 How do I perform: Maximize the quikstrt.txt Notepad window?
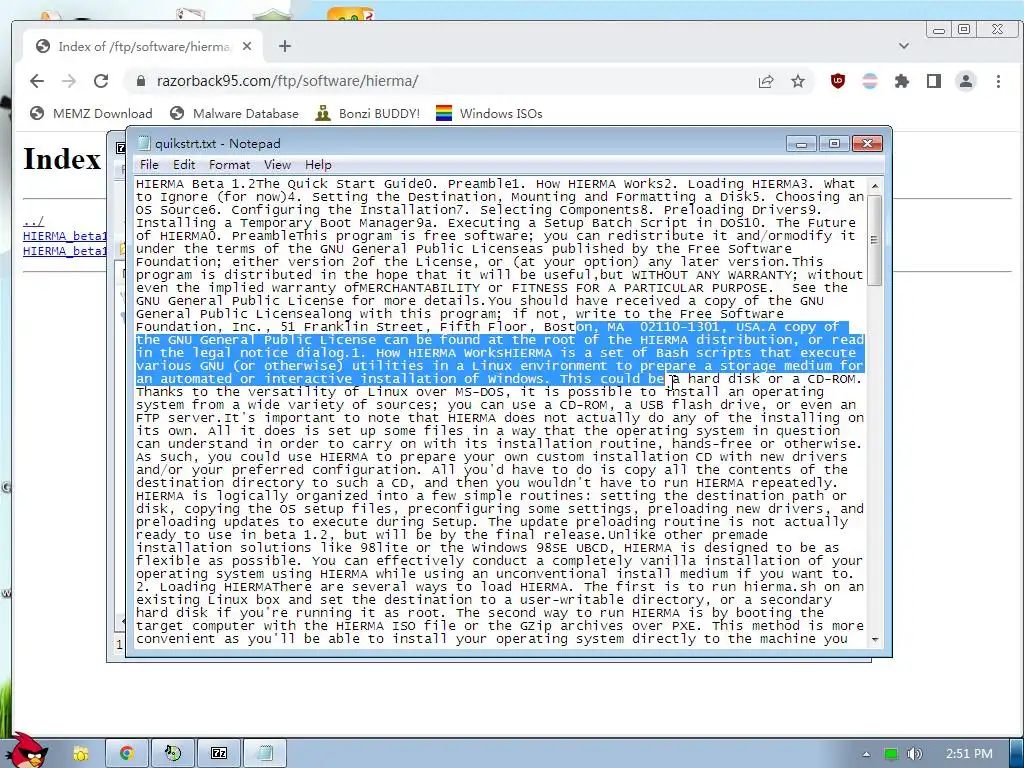834,144
